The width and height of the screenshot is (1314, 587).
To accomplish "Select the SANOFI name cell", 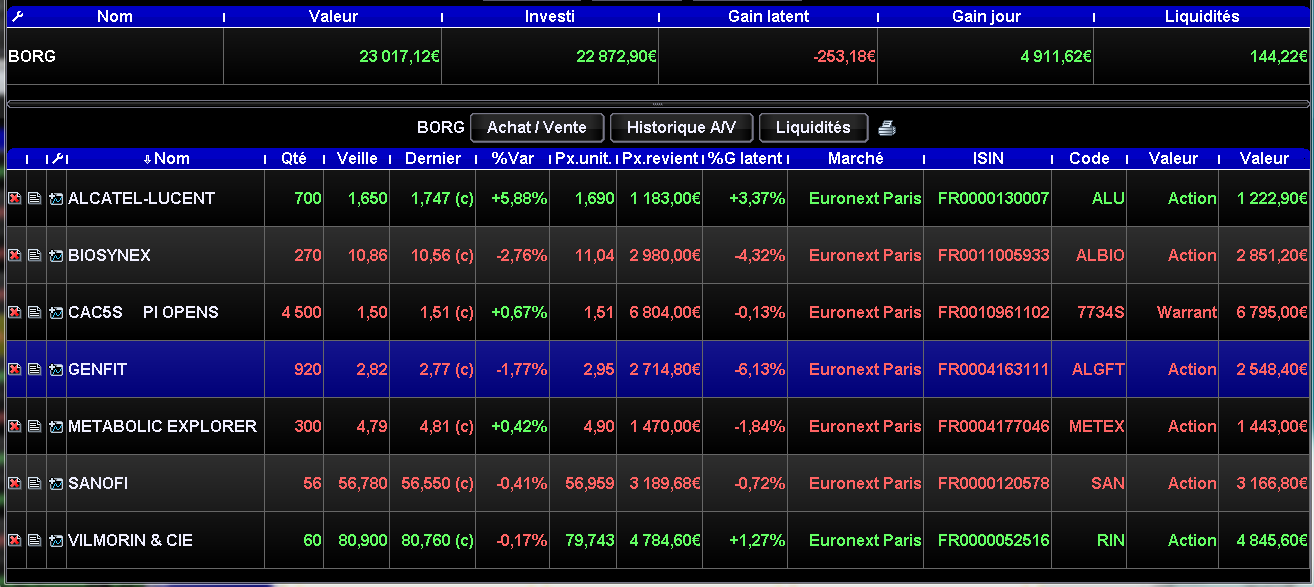I will pyautogui.click(x=165, y=483).
